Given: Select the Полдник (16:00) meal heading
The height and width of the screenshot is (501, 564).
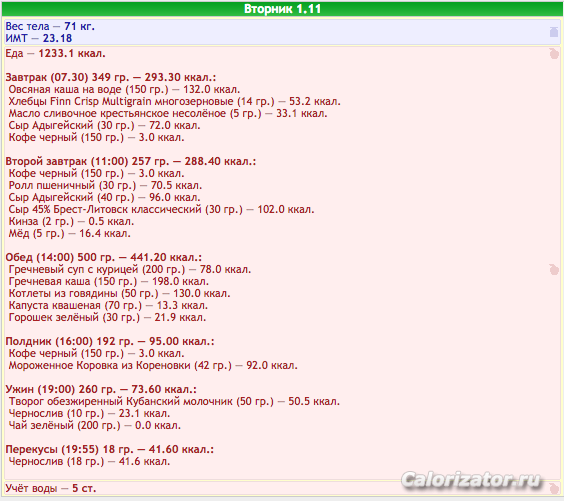Looking at the screenshot, I should (x=110, y=341).
